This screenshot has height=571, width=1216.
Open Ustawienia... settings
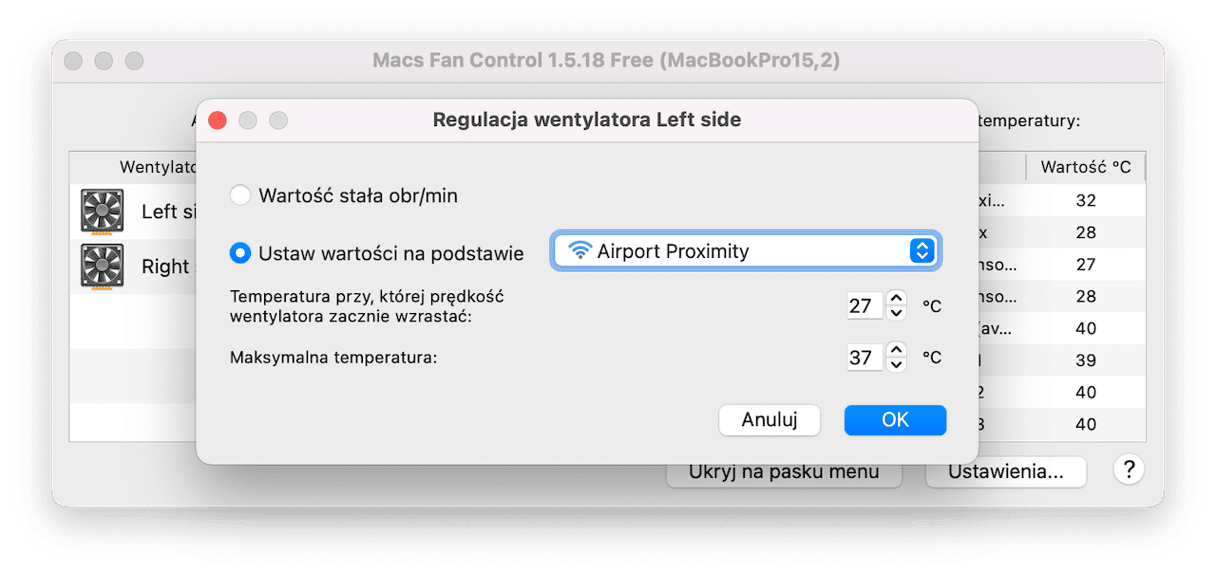point(1005,472)
